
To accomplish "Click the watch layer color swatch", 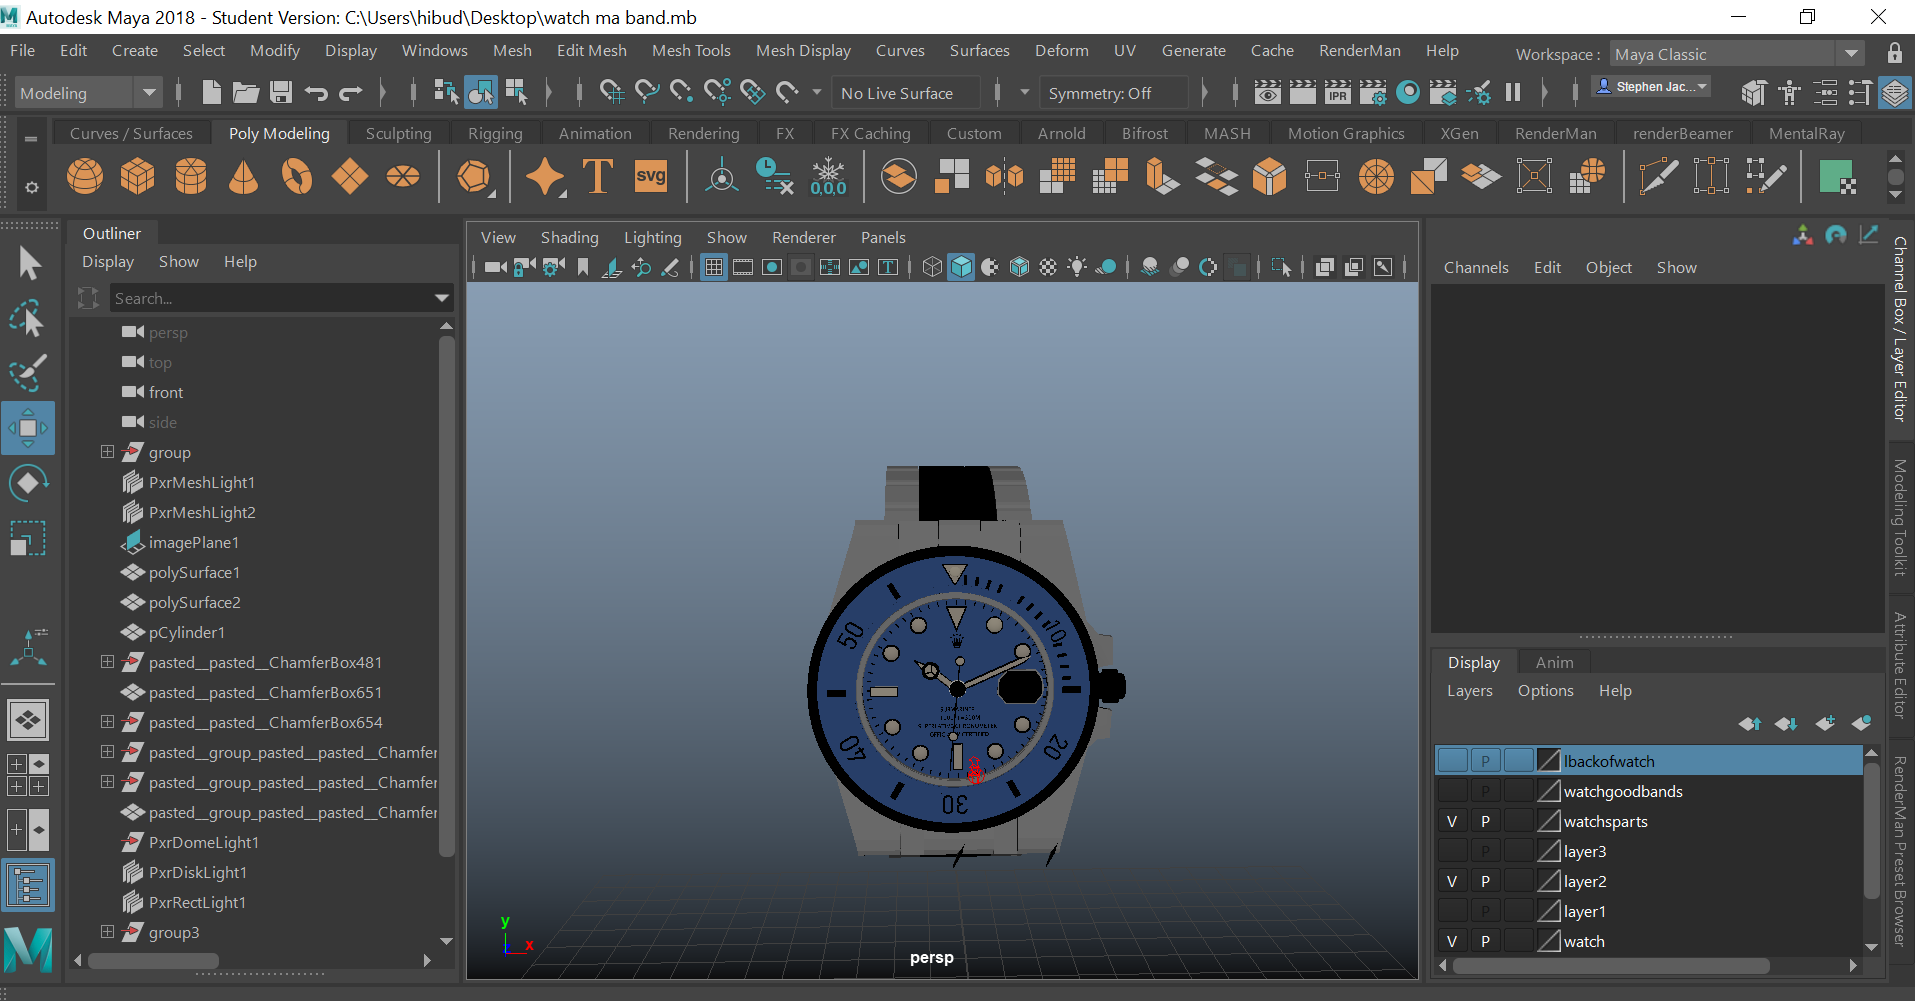I will click(x=1548, y=941).
